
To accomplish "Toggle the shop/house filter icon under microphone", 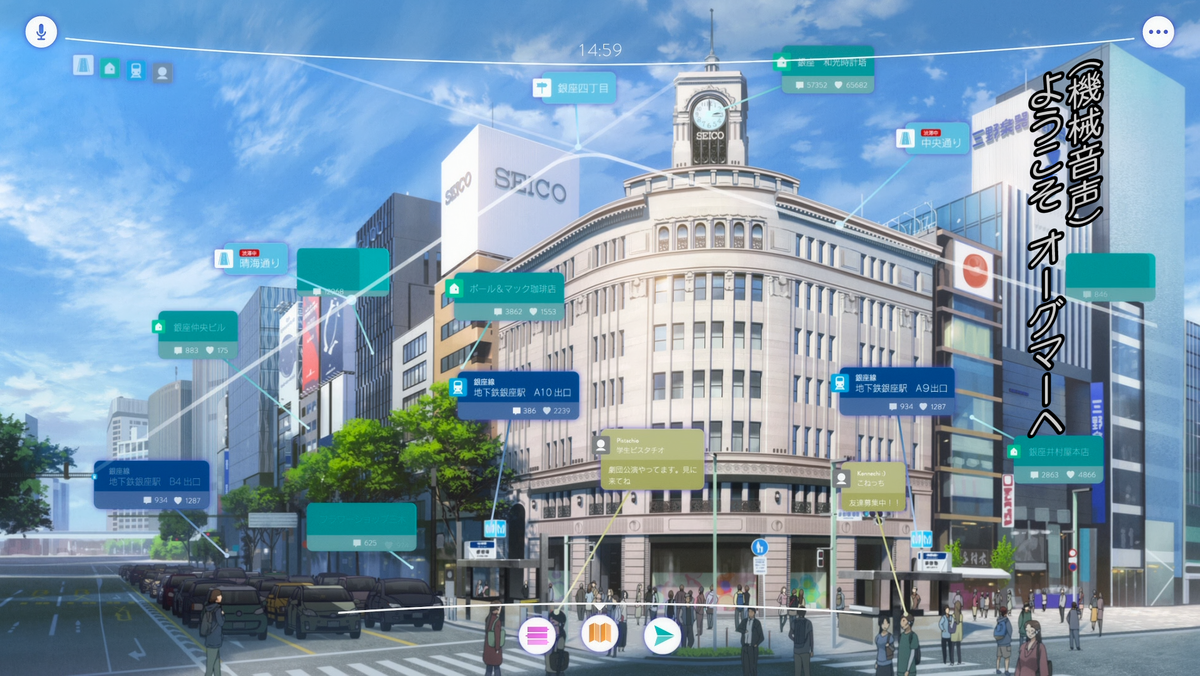I will pyautogui.click(x=109, y=68).
